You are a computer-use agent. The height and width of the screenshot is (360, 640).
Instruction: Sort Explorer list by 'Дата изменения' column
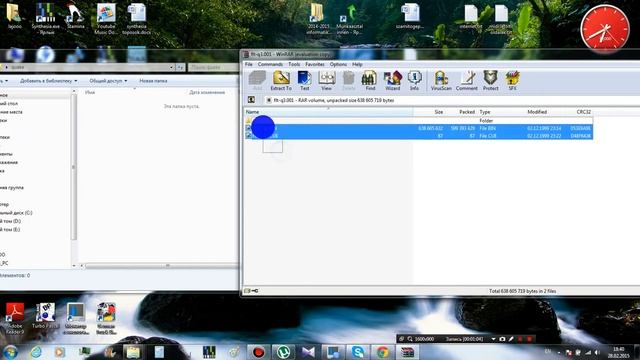207,93
